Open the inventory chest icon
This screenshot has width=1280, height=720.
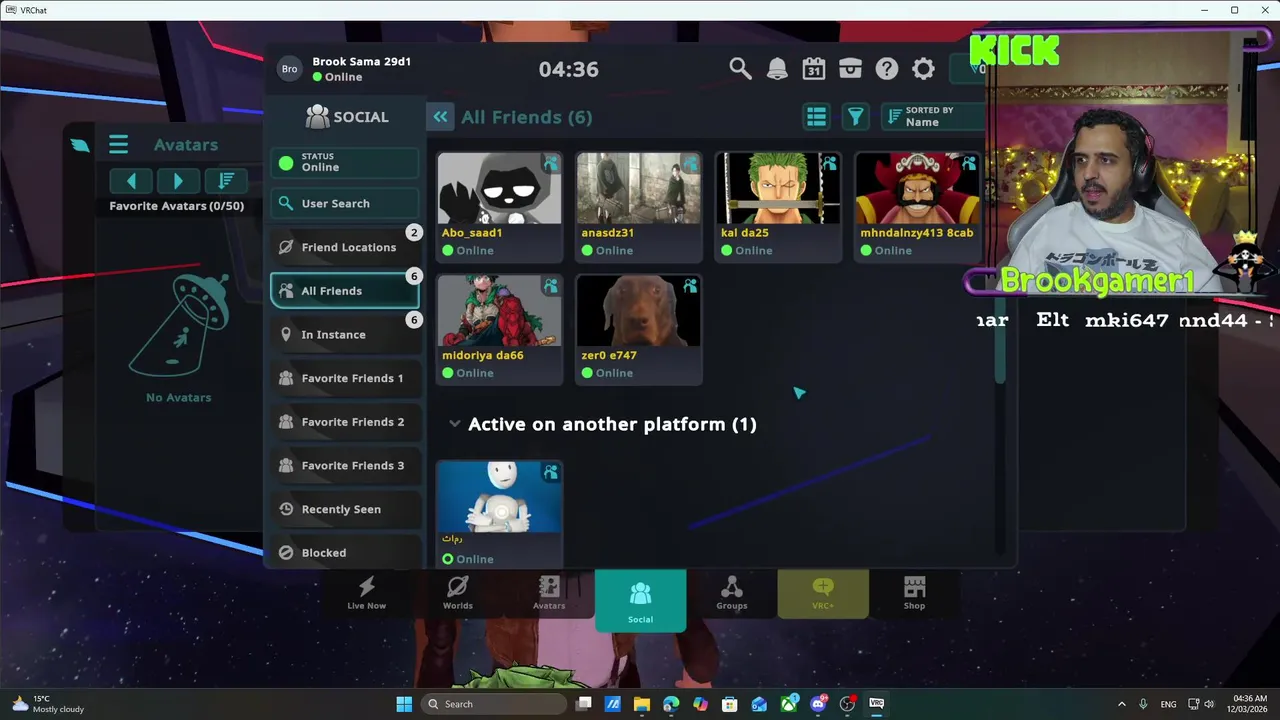(850, 68)
